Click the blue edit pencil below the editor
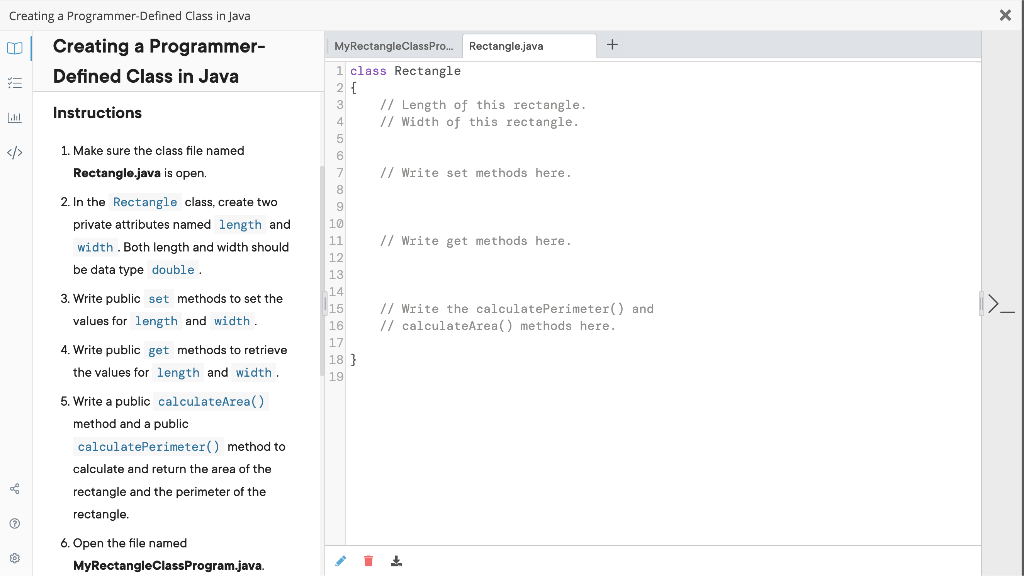Viewport: 1024px width, 576px height. point(340,560)
